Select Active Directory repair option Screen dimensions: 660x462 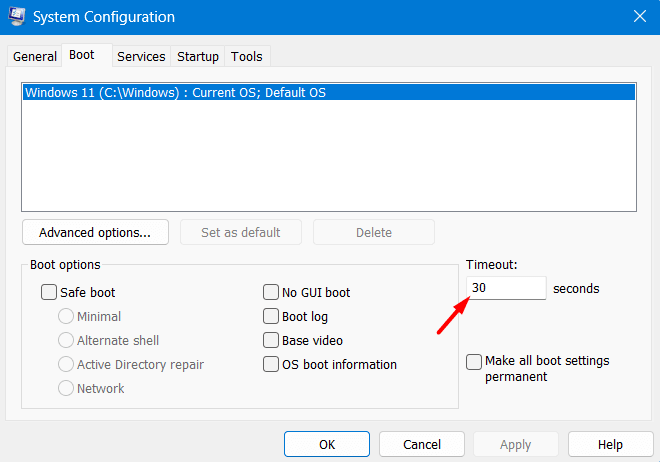click(66, 364)
